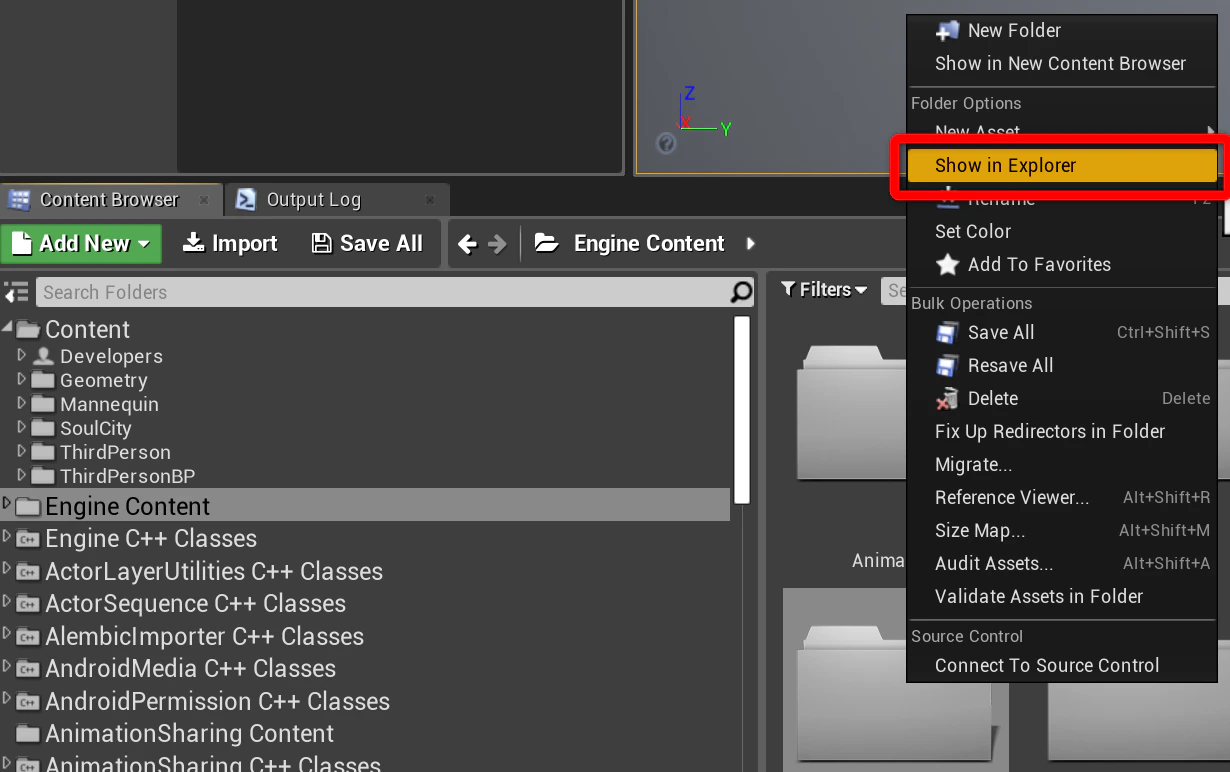Select Fix Up Redirectors in Folder
Viewport: 1230px width, 772px height.
tap(1050, 431)
